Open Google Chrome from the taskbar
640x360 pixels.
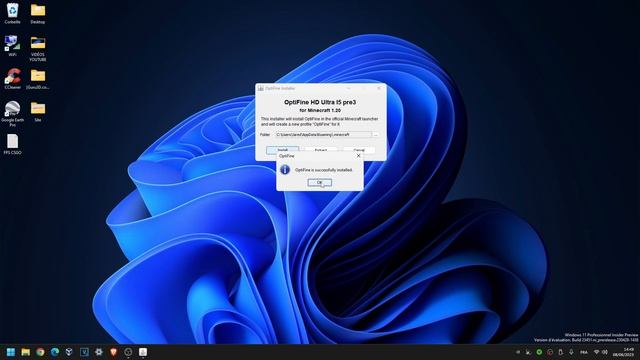pos(40,352)
